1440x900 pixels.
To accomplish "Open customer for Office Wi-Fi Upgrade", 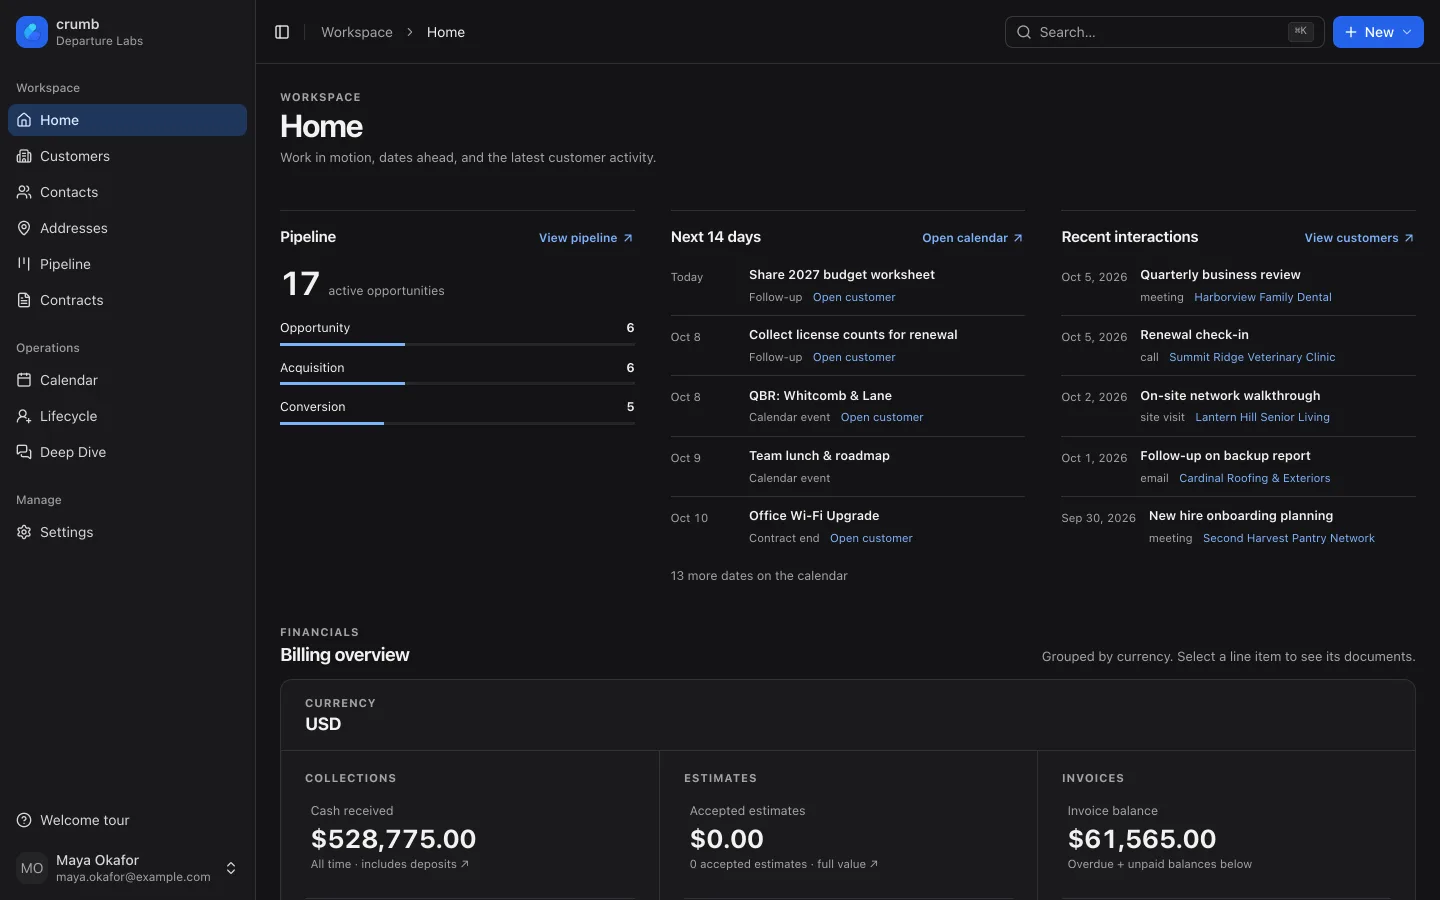I will [x=871, y=538].
